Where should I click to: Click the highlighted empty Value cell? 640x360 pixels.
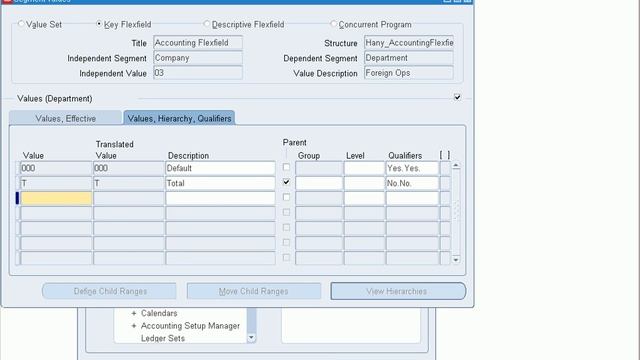pos(56,198)
